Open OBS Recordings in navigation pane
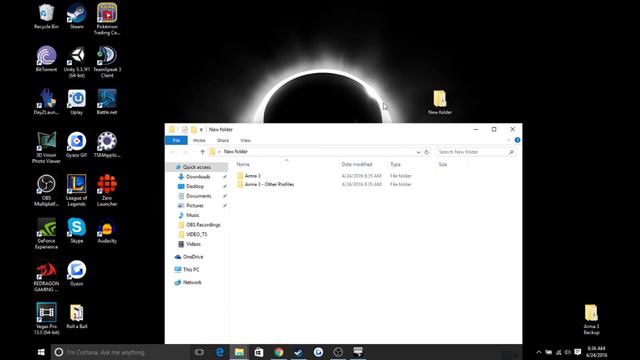Screen dimensions: 640x360 click(203, 225)
